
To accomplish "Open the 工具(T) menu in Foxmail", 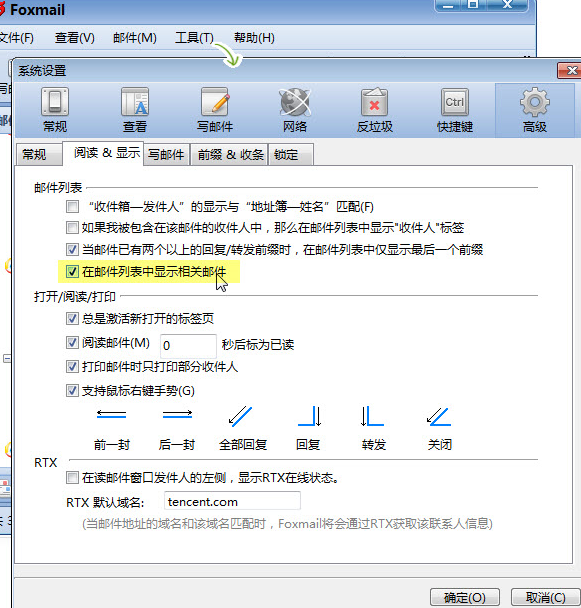I will tap(194, 38).
